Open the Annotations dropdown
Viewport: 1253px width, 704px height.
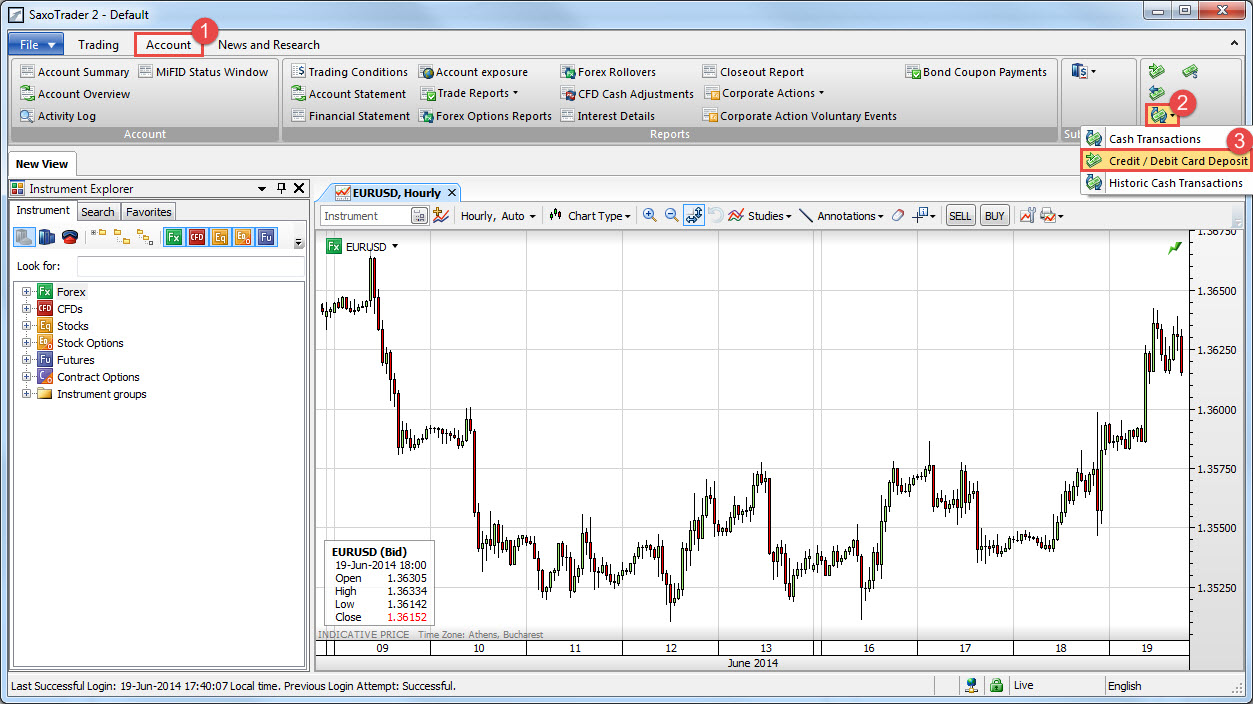click(x=841, y=215)
